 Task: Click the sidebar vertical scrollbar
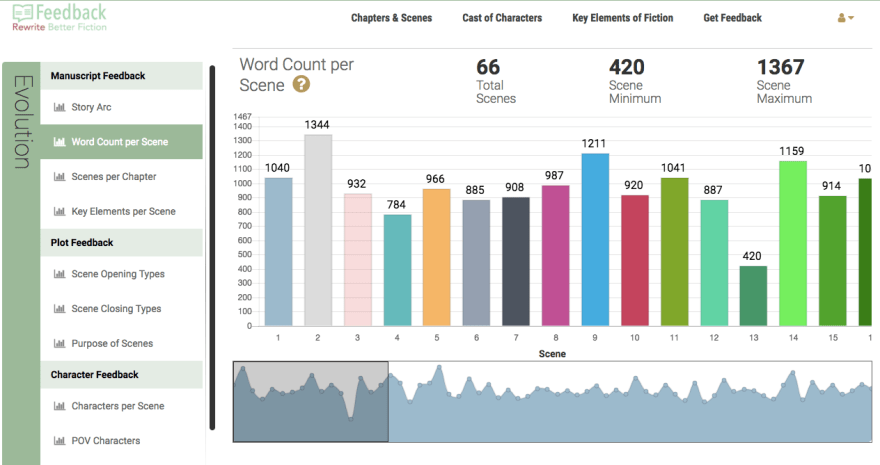tap(212, 250)
